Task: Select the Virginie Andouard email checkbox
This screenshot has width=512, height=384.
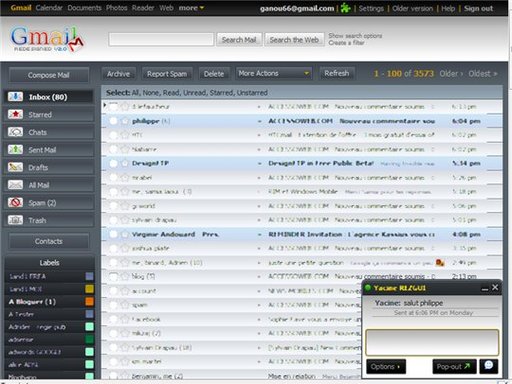Action: pyautogui.click(x=113, y=234)
